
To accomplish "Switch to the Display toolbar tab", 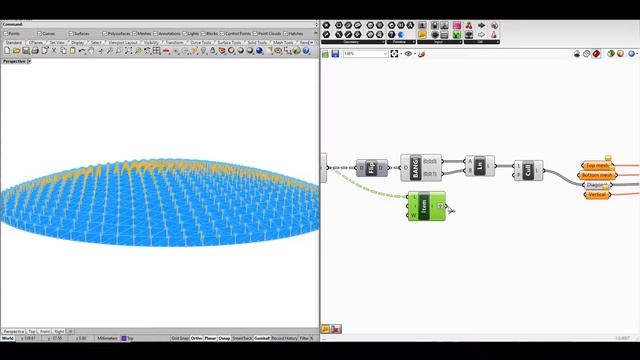I will [77, 42].
